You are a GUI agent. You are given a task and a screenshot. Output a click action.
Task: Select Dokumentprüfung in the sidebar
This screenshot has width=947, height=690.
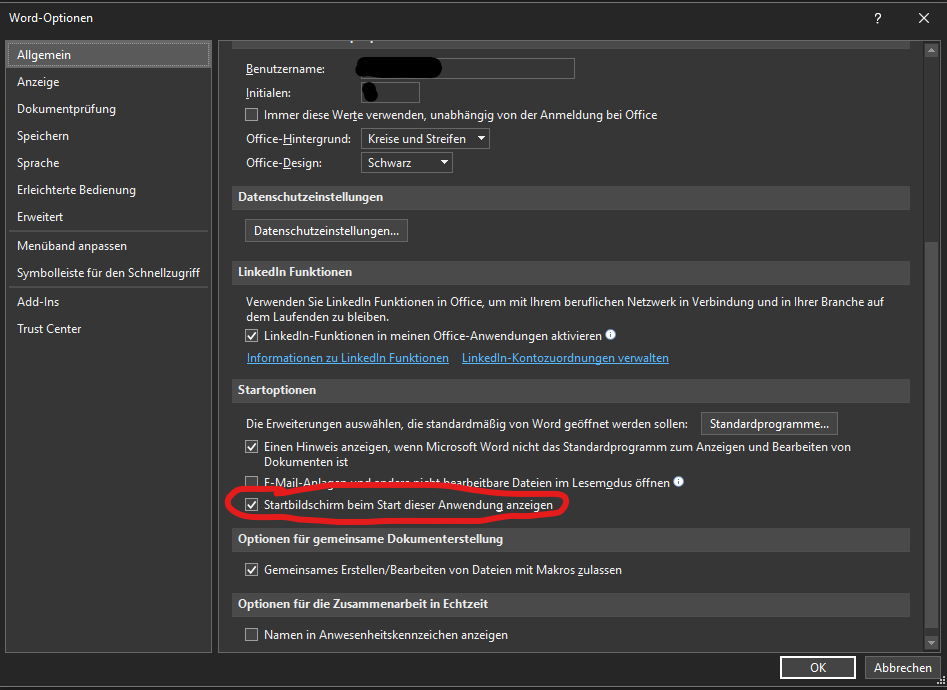[x=109, y=109]
